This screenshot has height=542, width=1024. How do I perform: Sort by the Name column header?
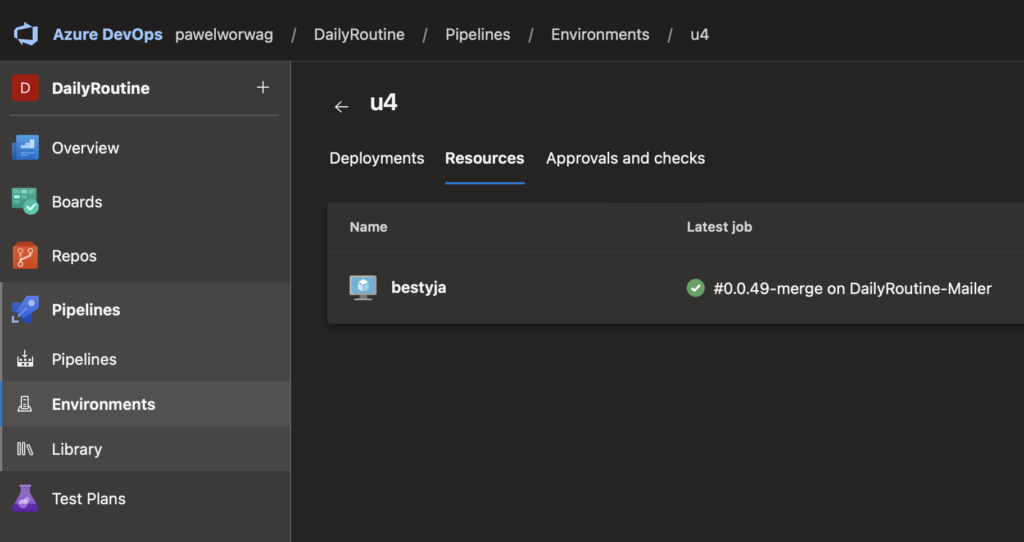coord(368,227)
